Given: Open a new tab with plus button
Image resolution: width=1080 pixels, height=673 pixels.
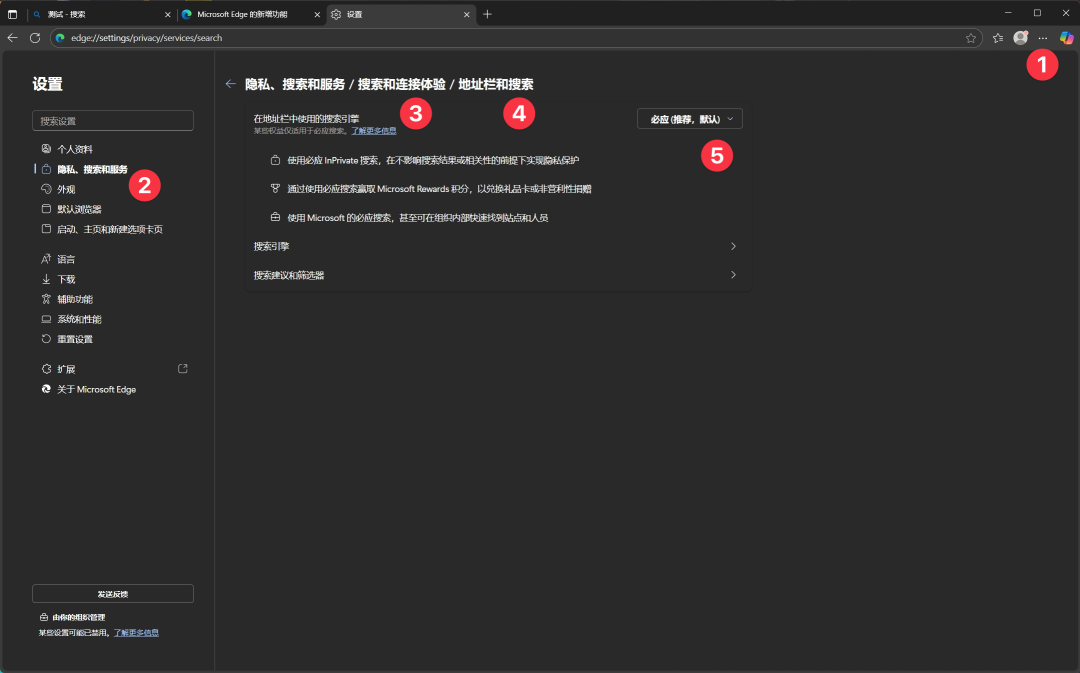Looking at the screenshot, I should pyautogui.click(x=488, y=14).
